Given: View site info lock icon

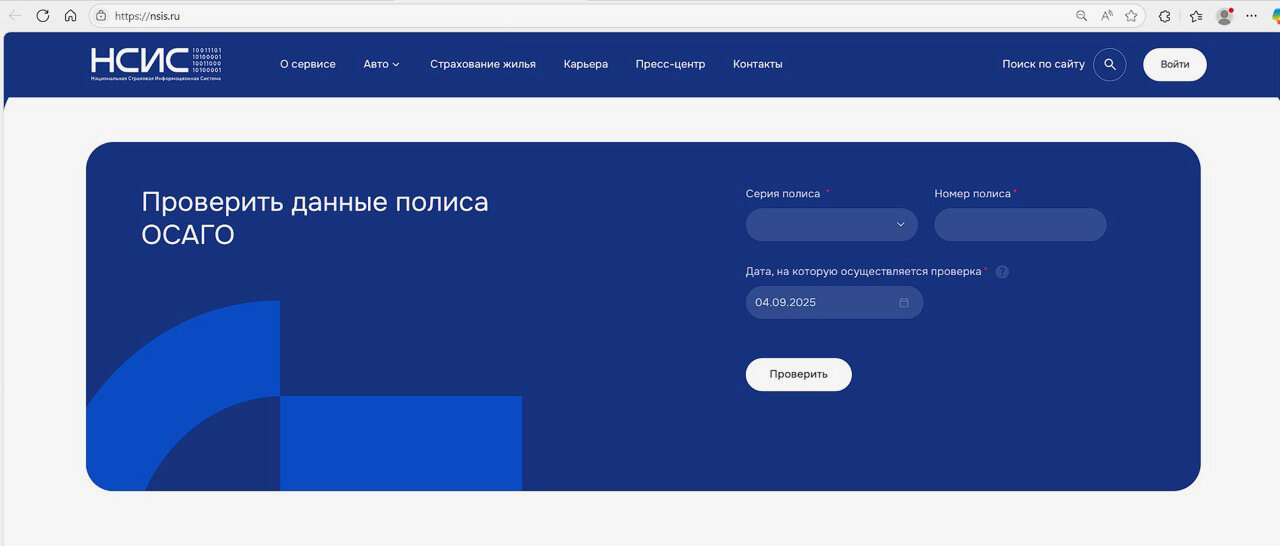Looking at the screenshot, I should point(101,16).
